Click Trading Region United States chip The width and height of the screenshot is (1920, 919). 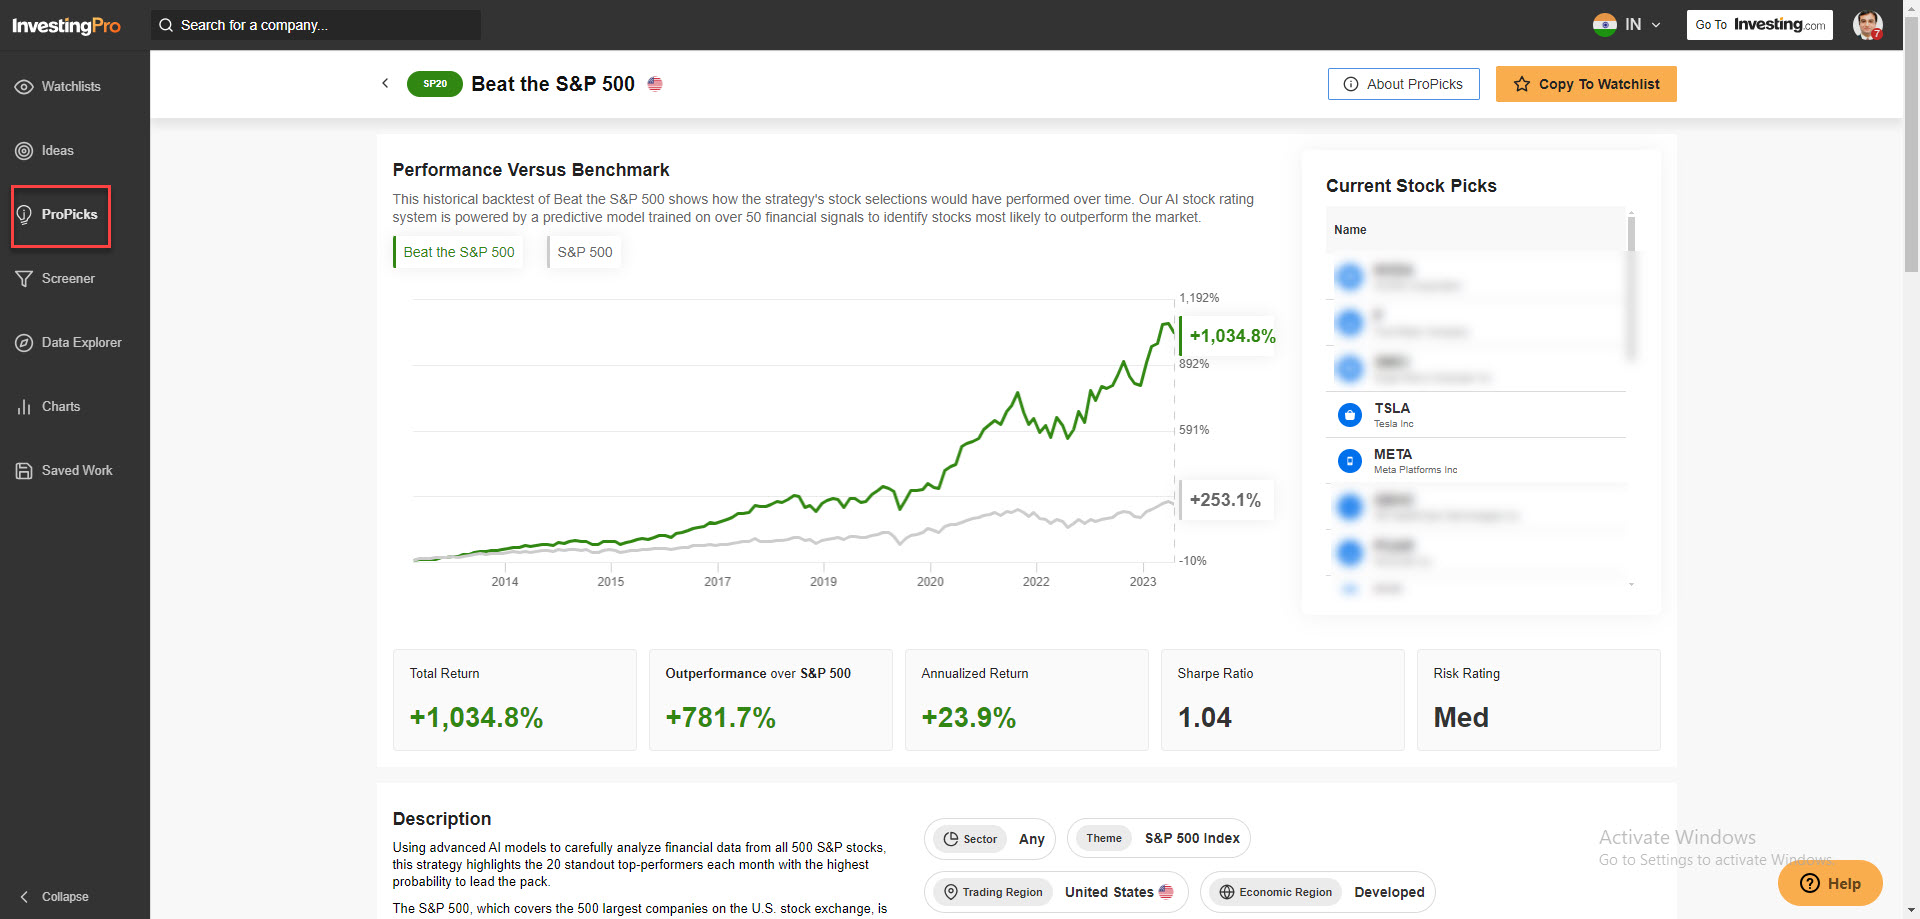coord(1056,892)
